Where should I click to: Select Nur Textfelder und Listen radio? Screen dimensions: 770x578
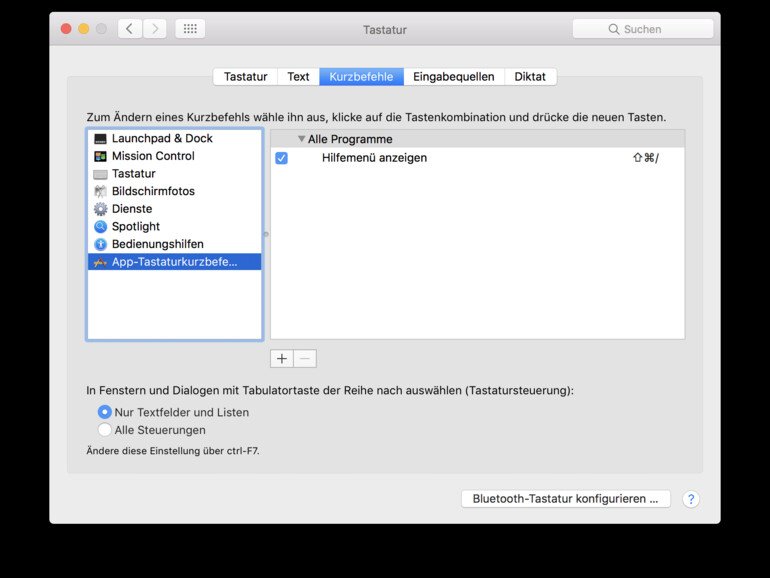pyautogui.click(x=104, y=412)
